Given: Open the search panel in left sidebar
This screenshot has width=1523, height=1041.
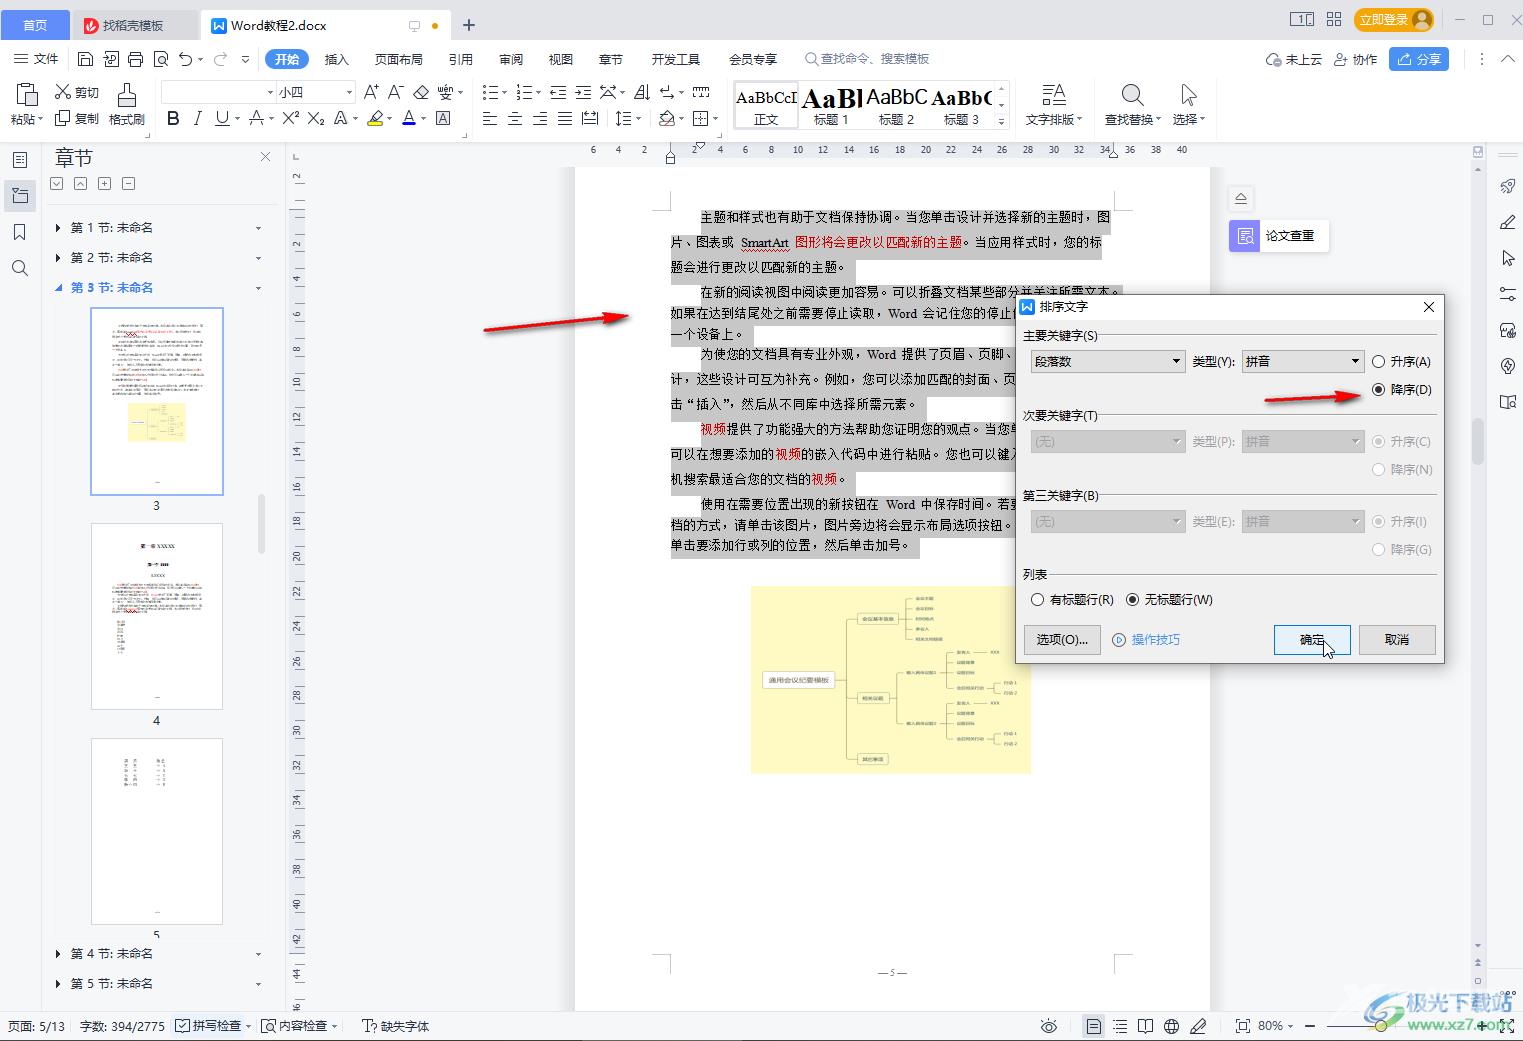Looking at the screenshot, I should click(19, 268).
